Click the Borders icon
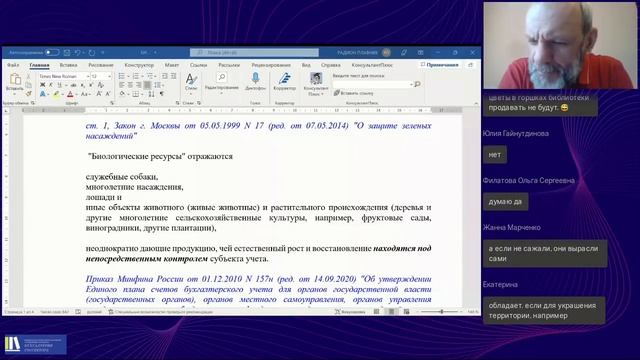640x360 pixels. 136,94
